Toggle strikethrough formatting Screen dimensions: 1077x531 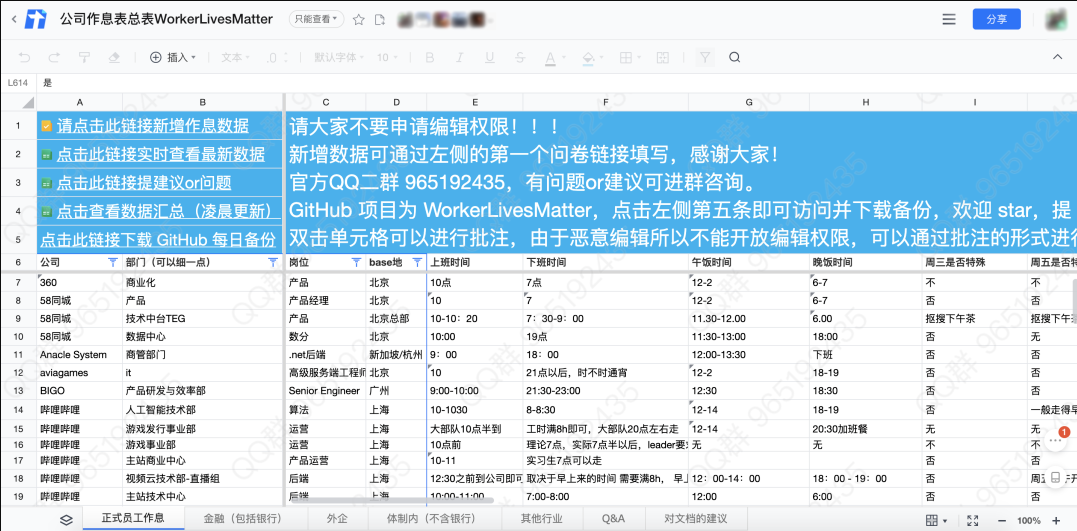(520, 57)
